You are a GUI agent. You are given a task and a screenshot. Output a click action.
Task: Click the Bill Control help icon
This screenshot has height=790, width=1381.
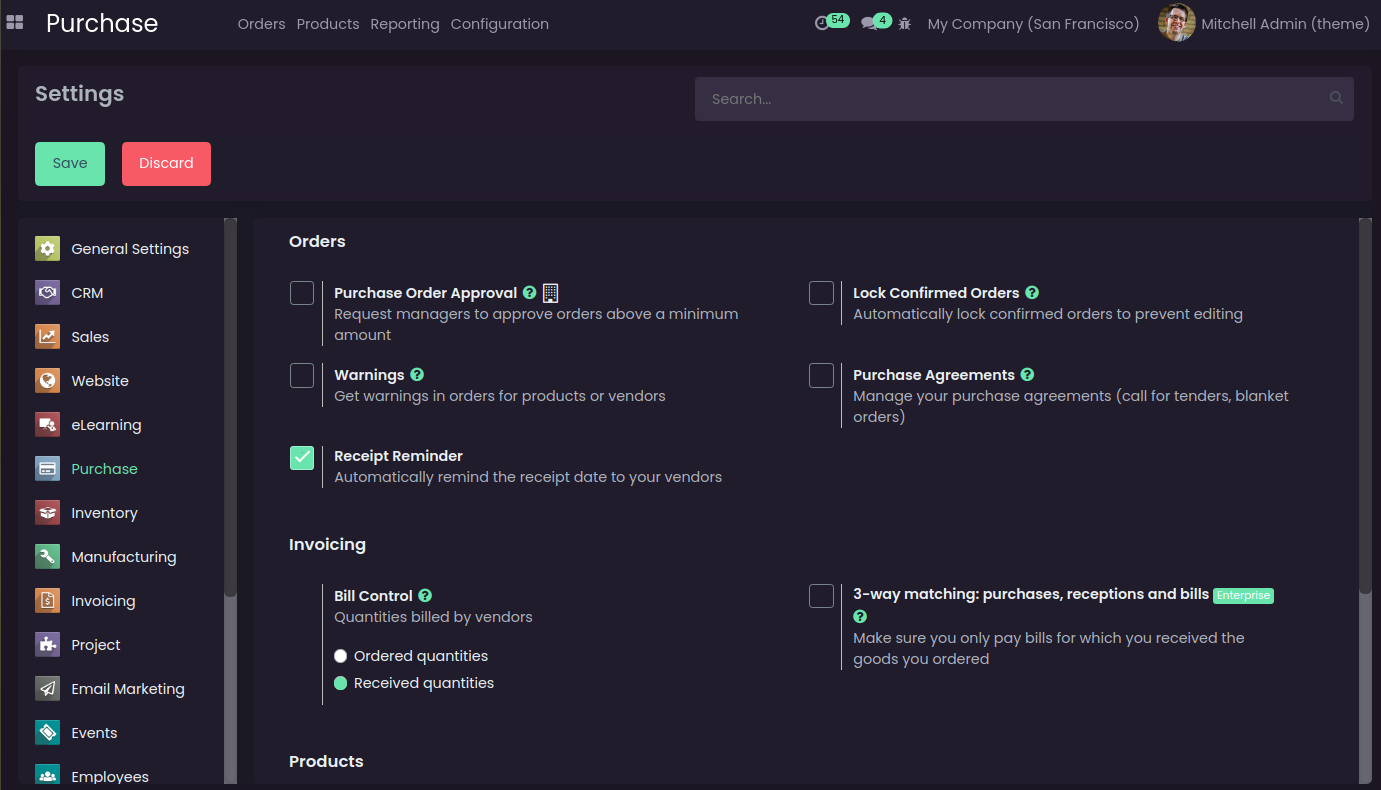tap(425, 595)
